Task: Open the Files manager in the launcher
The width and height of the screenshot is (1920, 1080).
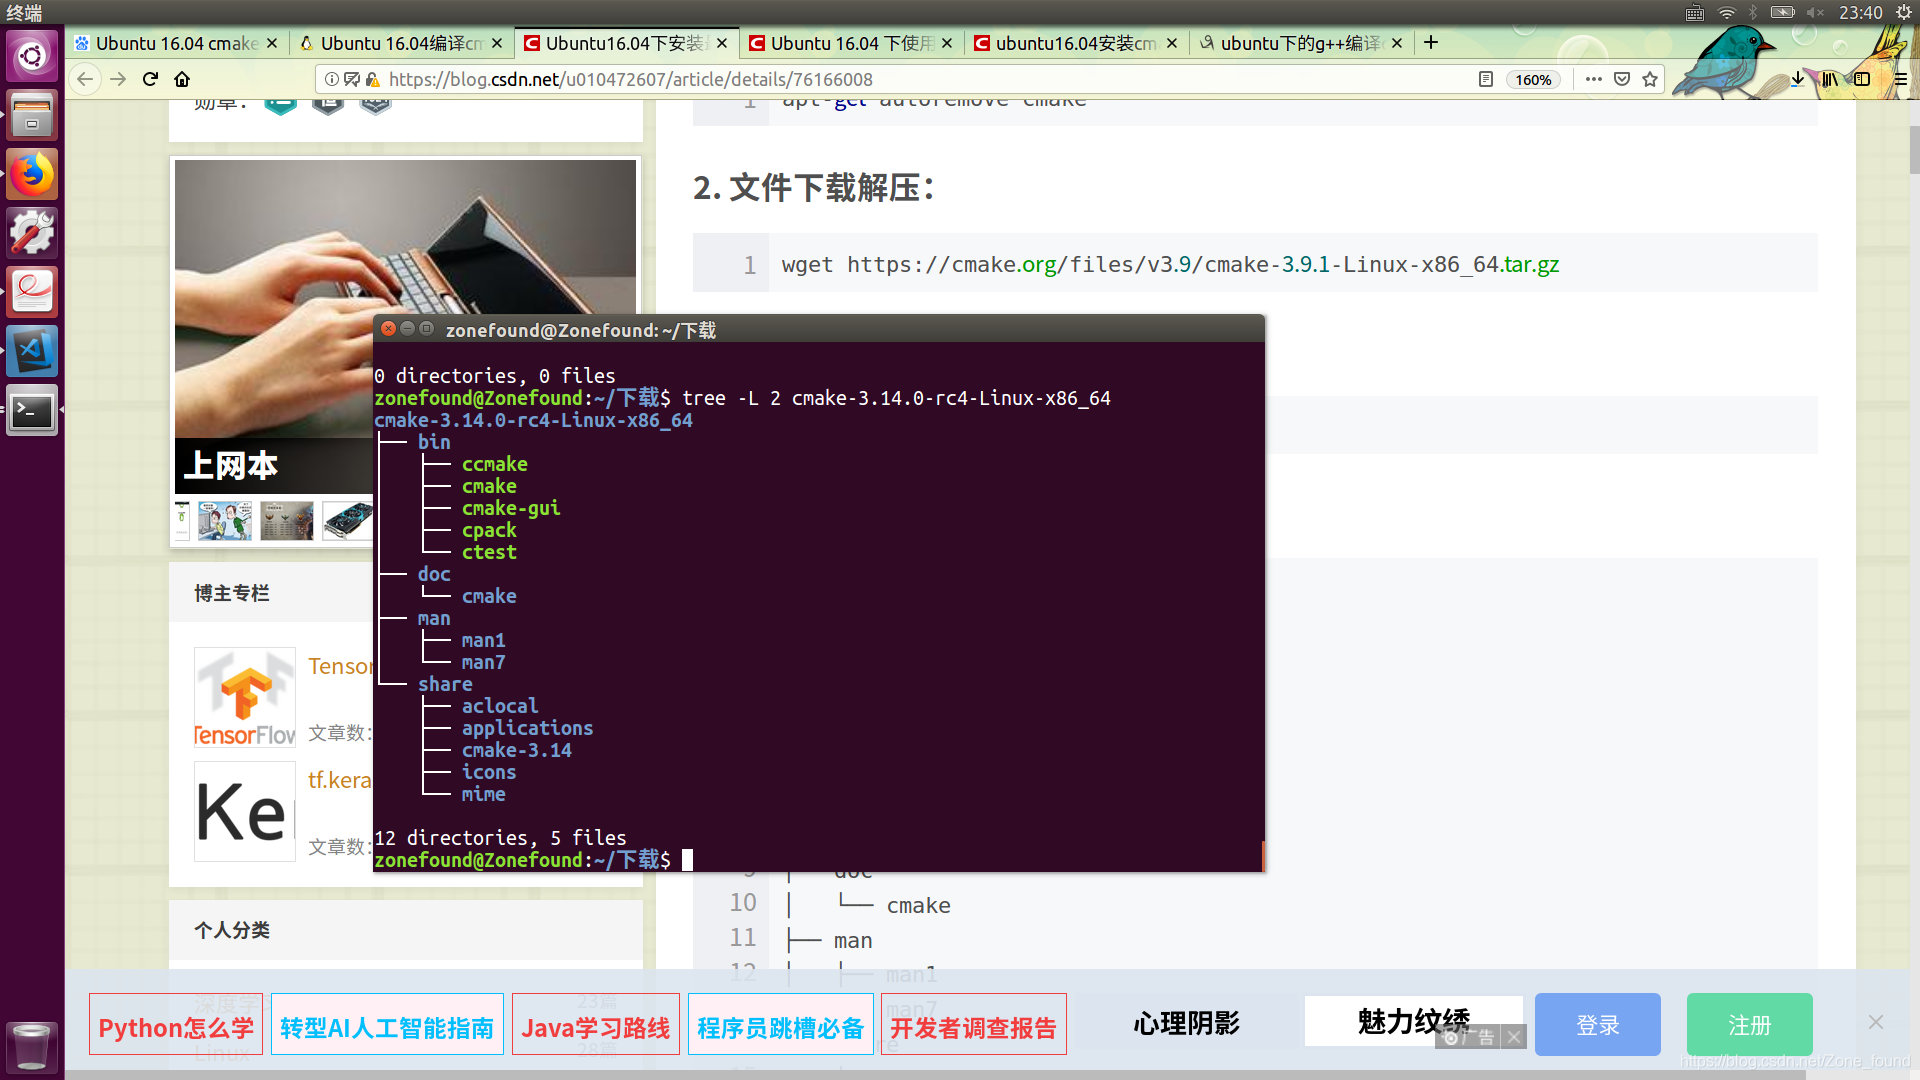Action: click(x=32, y=115)
